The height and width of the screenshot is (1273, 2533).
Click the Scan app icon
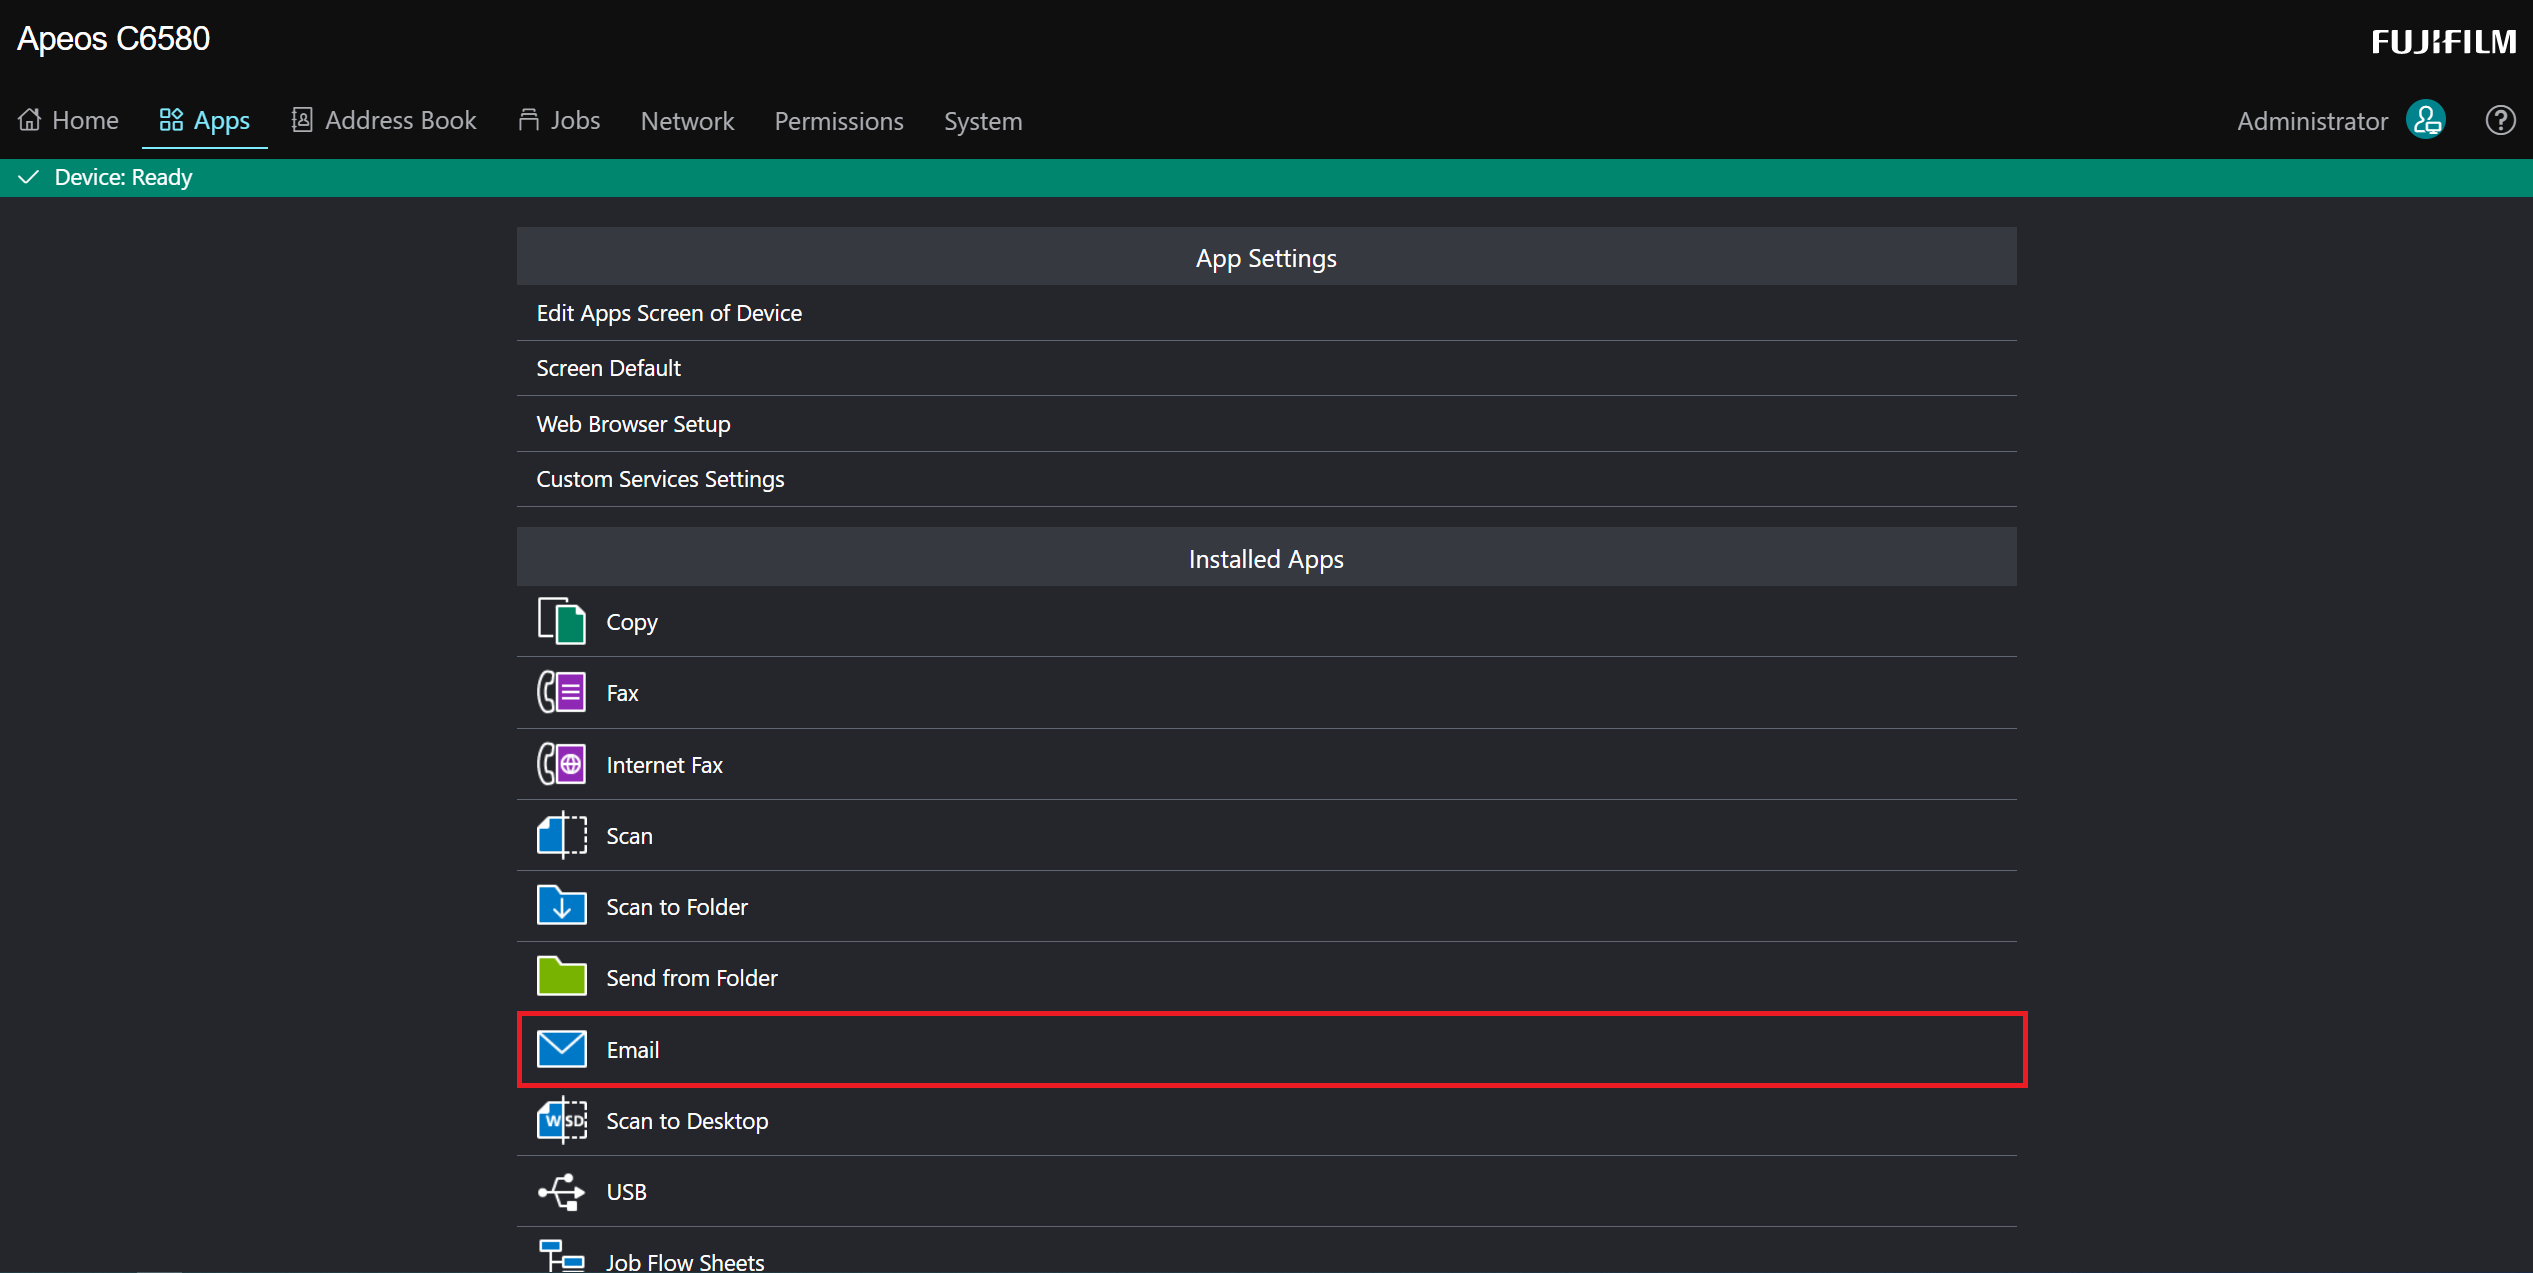(561, 835)
